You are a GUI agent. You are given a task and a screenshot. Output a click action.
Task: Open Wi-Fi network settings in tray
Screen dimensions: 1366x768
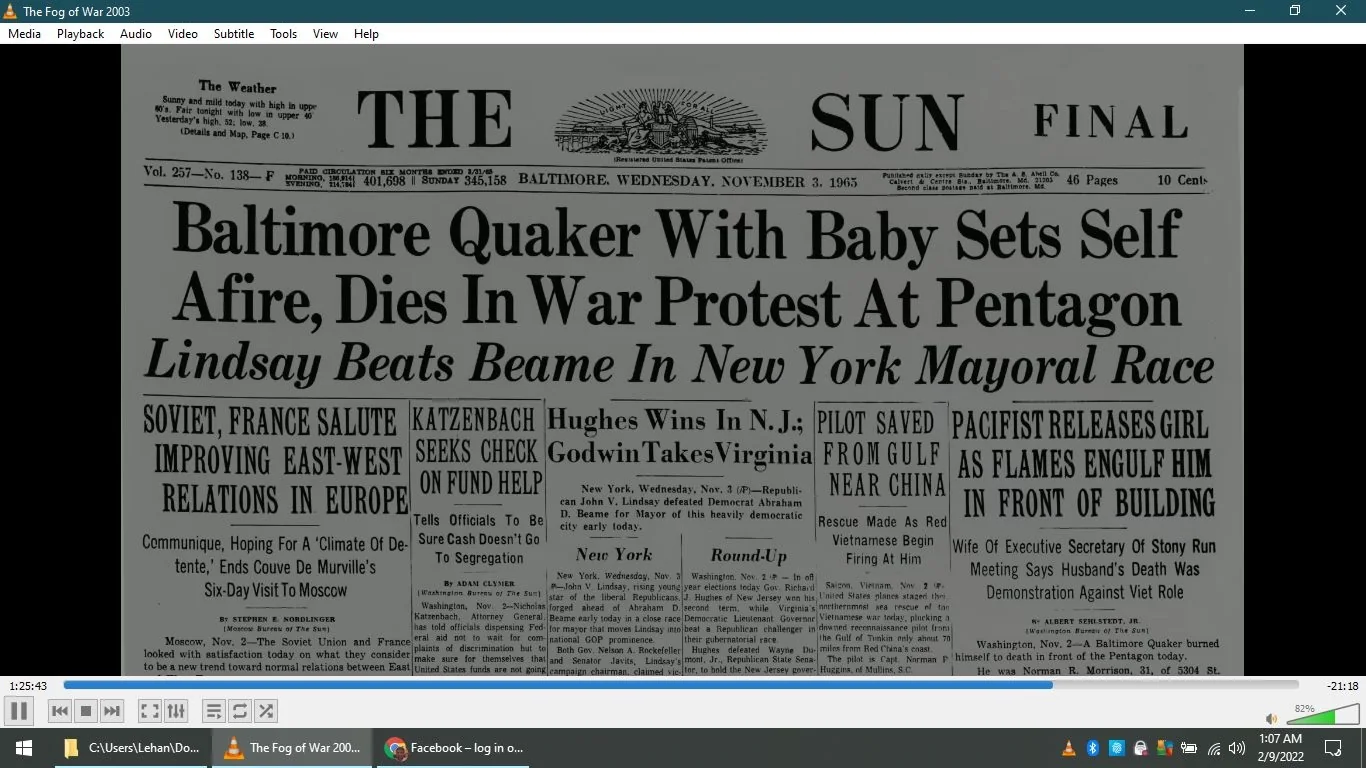1214,748
